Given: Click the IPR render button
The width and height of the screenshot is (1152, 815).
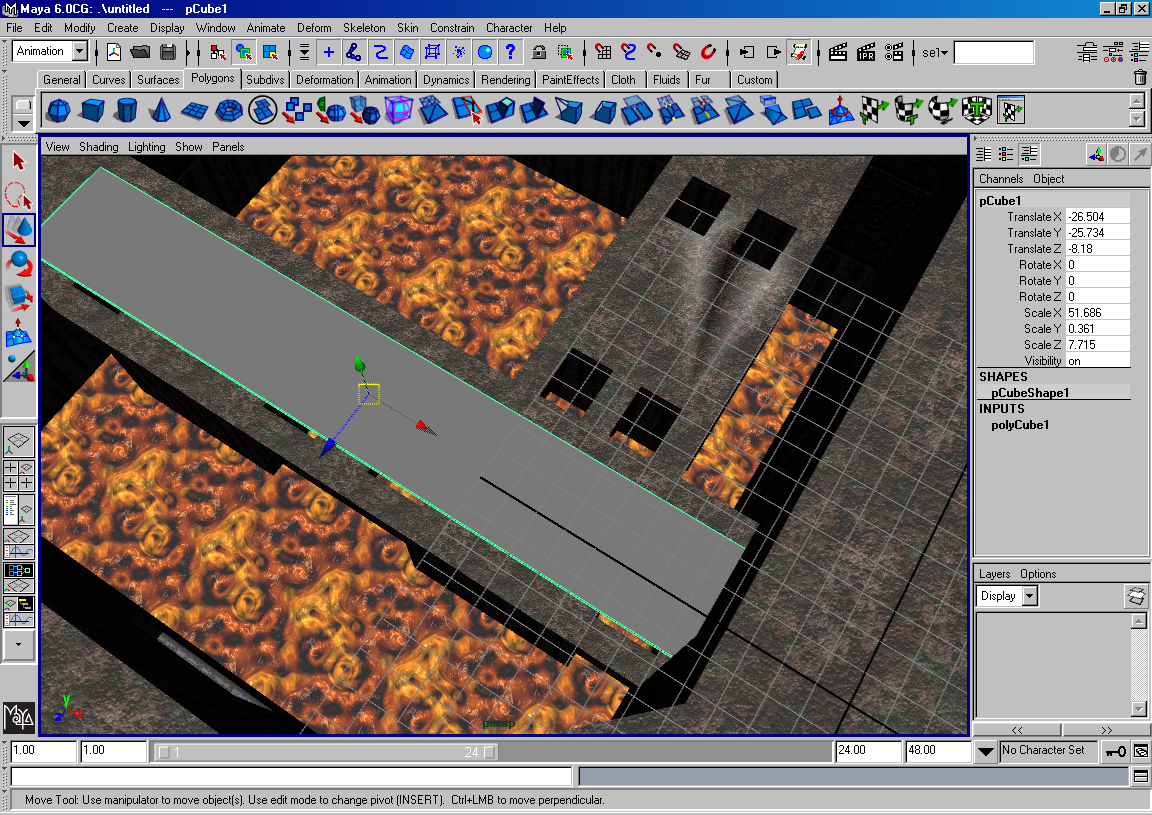Looking at the screenshot, I should pyautogui.click(x=866, y=52).
